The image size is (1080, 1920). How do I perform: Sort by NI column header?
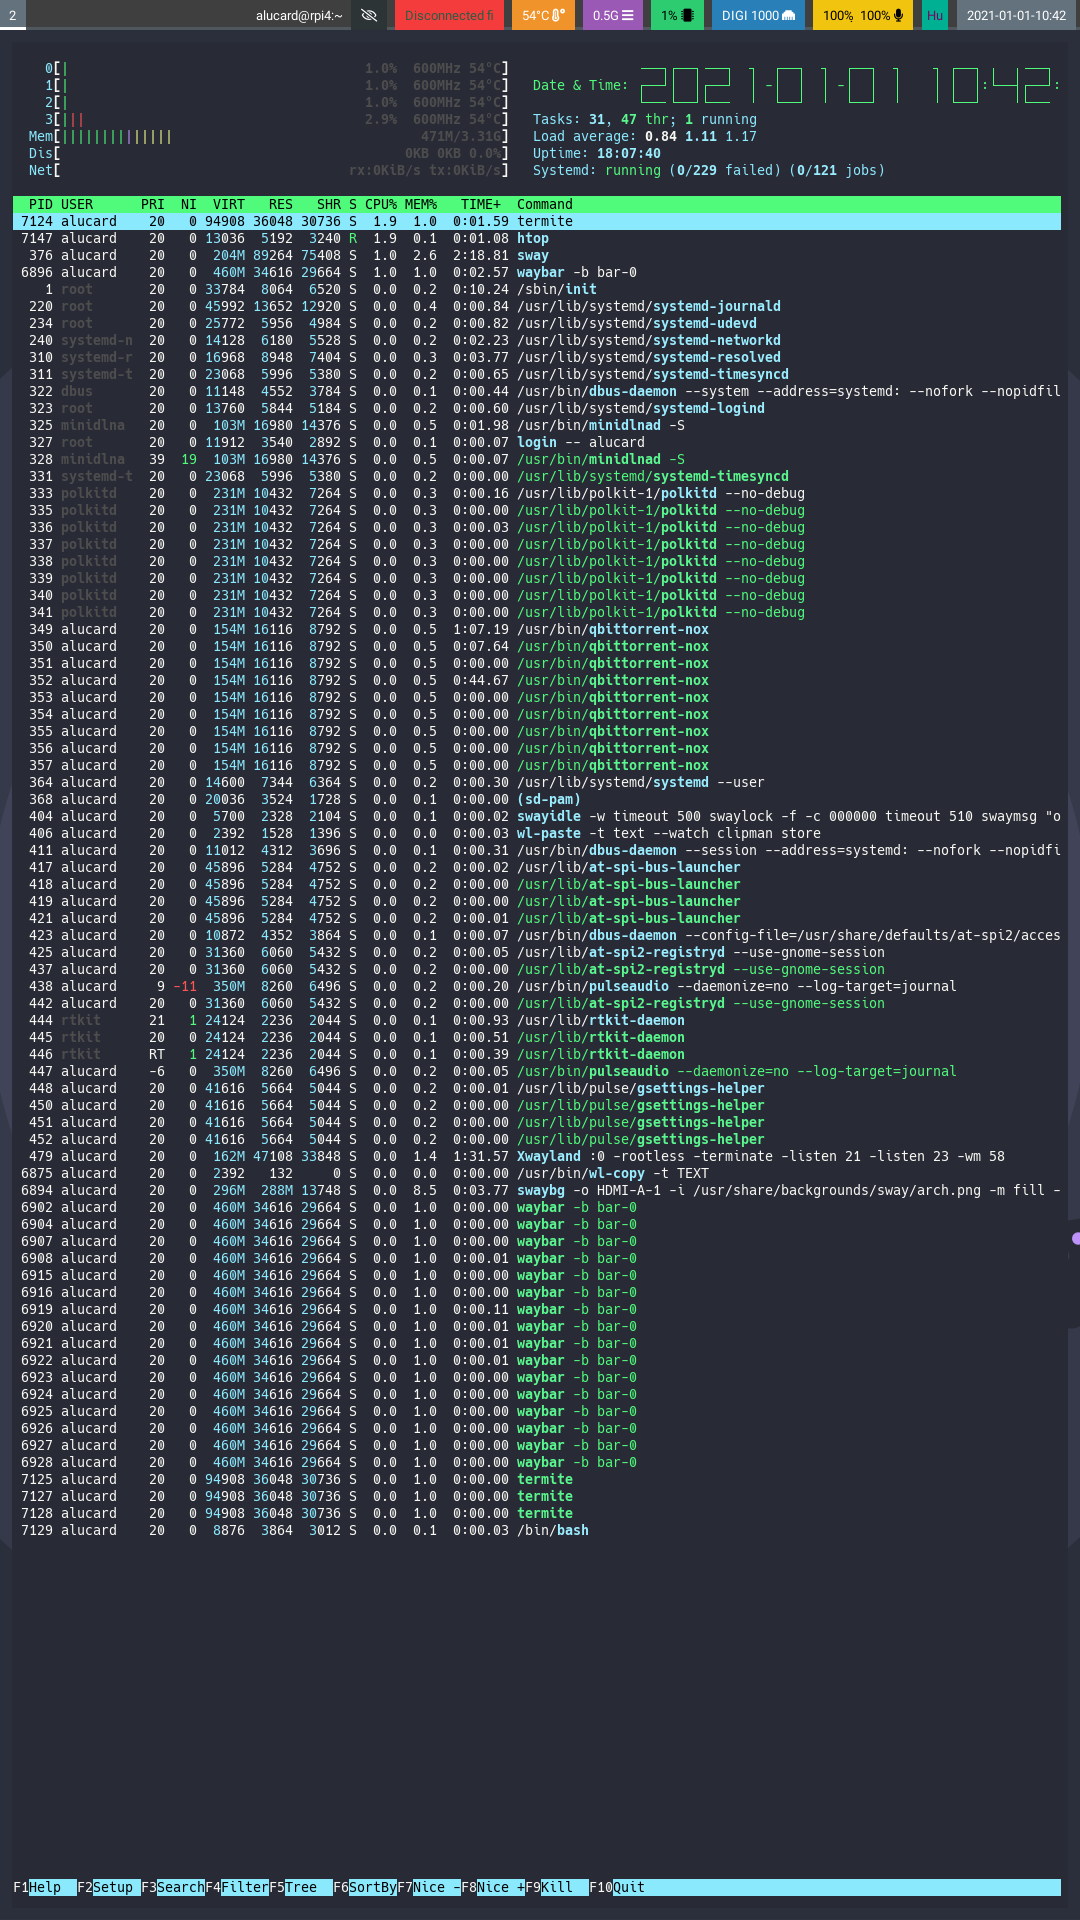[x=189, y=204]
